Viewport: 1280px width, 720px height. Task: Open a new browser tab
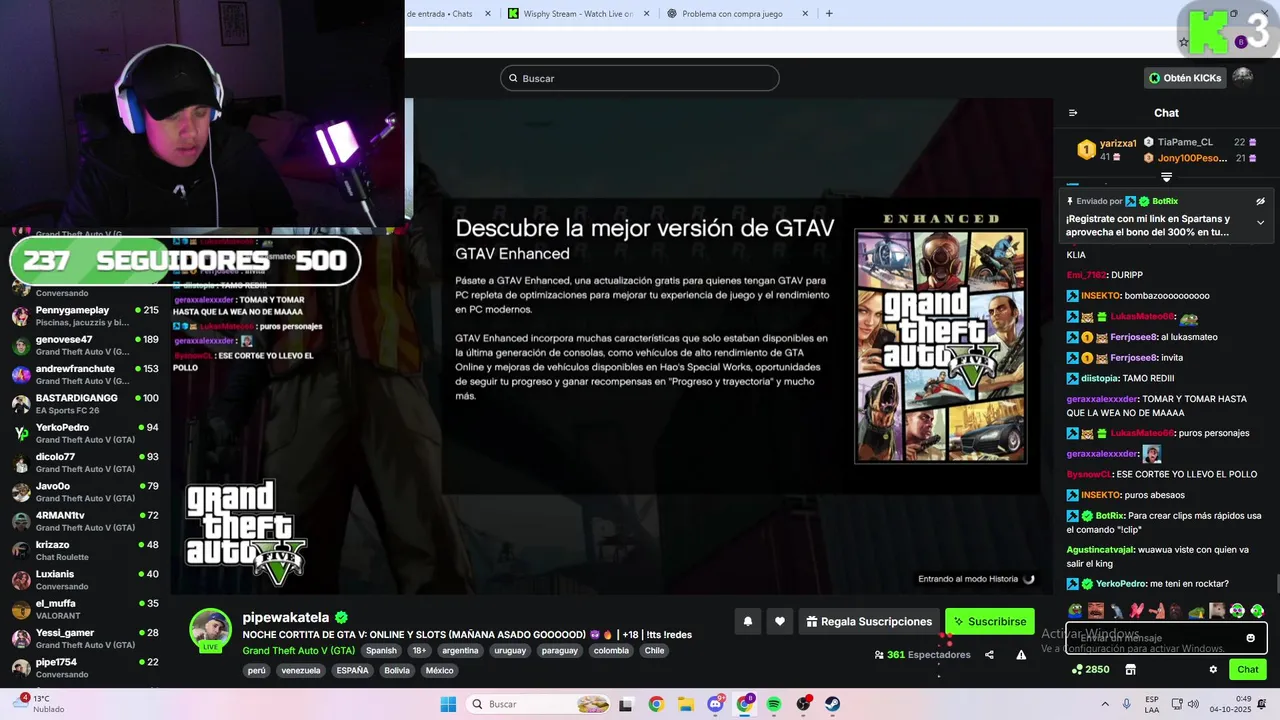pos(829,13)
